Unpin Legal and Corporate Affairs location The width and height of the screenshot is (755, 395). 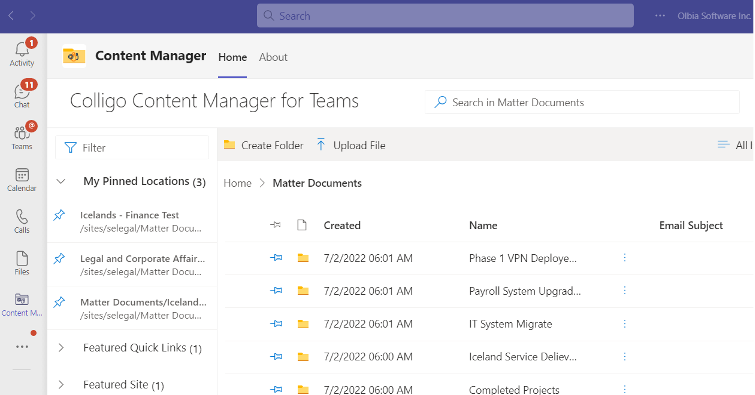tap(59, 259)
